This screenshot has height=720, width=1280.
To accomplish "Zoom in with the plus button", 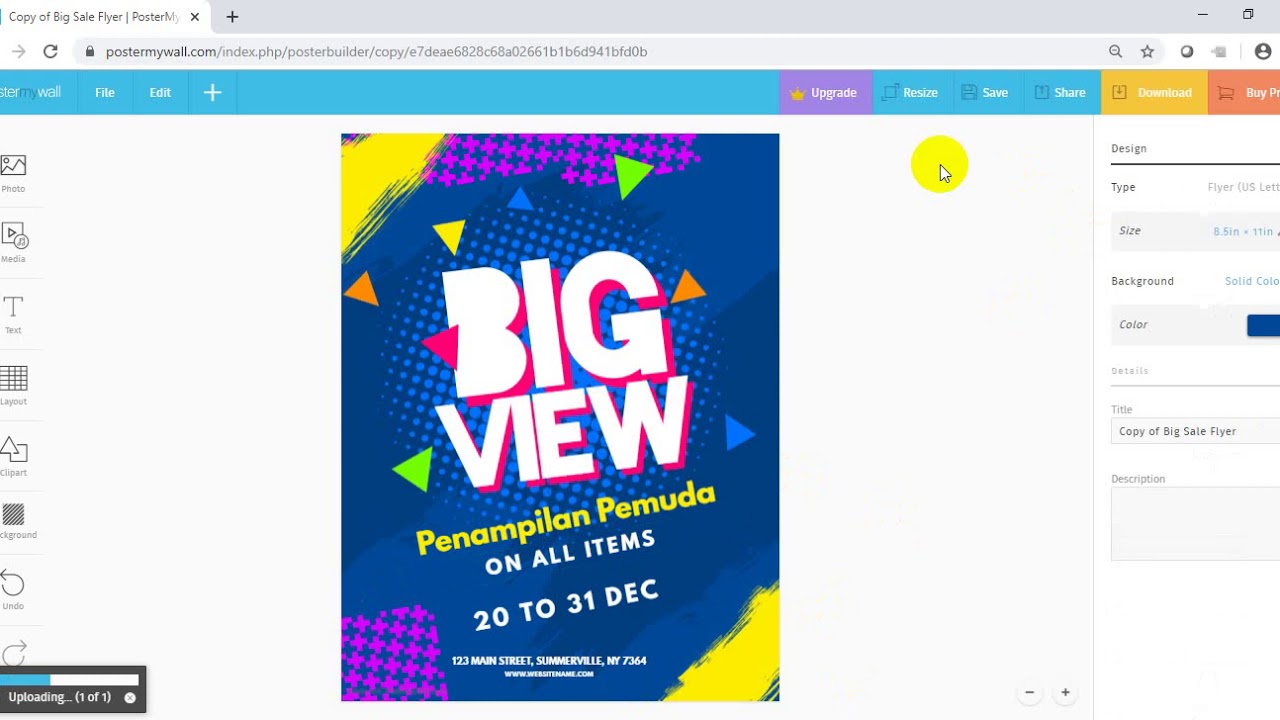I will click(1066, 692).
